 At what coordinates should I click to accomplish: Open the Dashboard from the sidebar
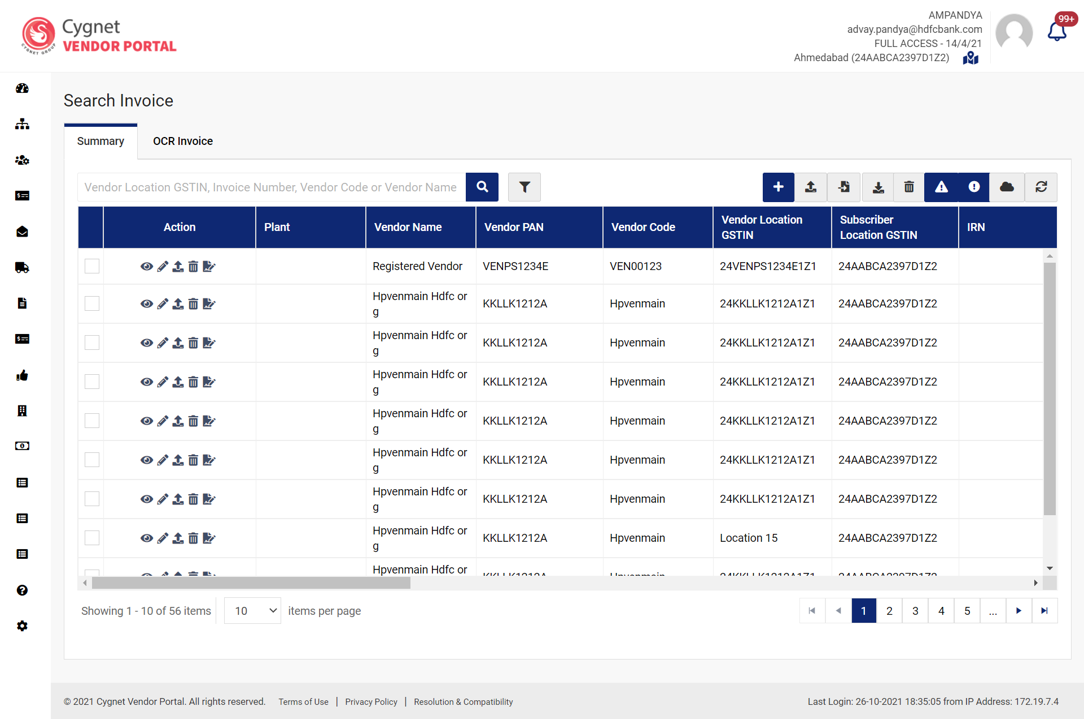coord(22,88)
